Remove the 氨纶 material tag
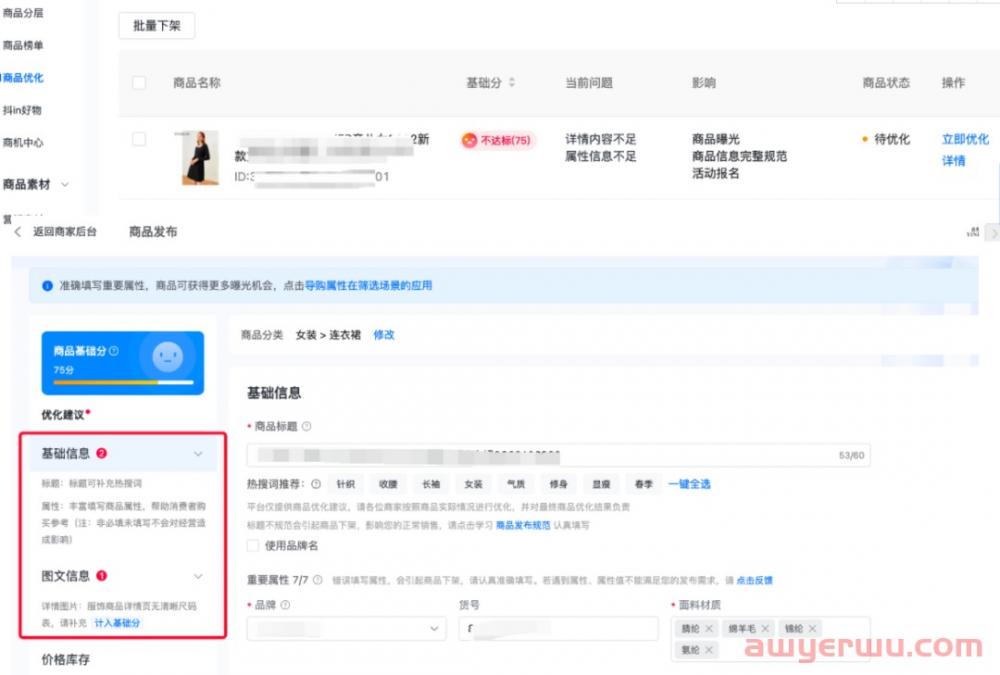 coord(709,650)
